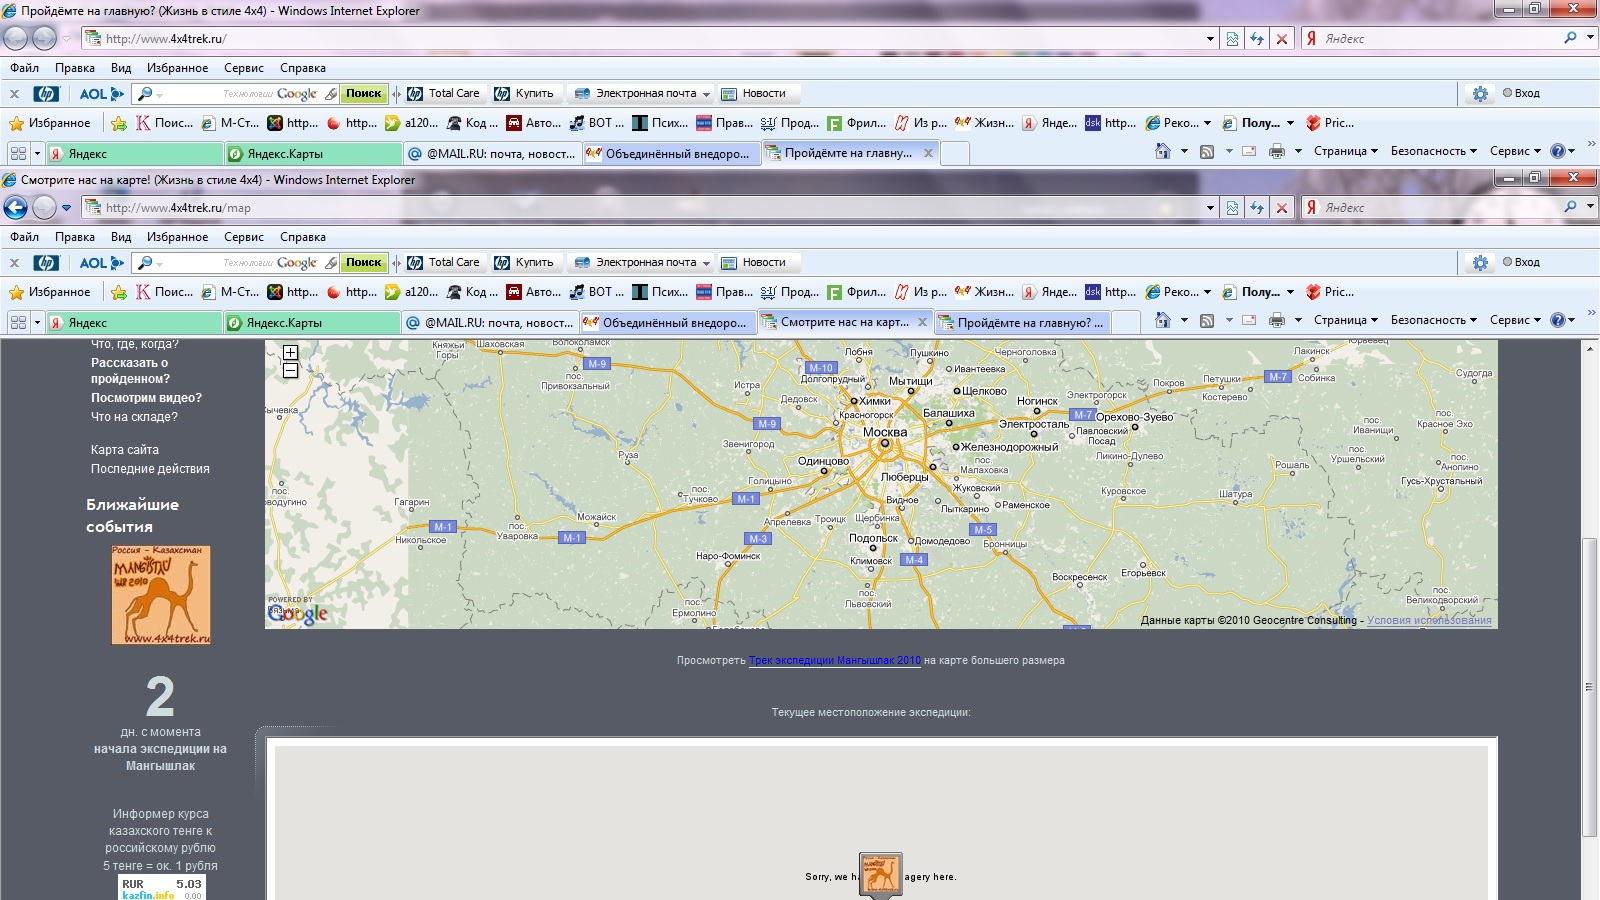Click the Home icon in the map window

tap(1162, 320)
